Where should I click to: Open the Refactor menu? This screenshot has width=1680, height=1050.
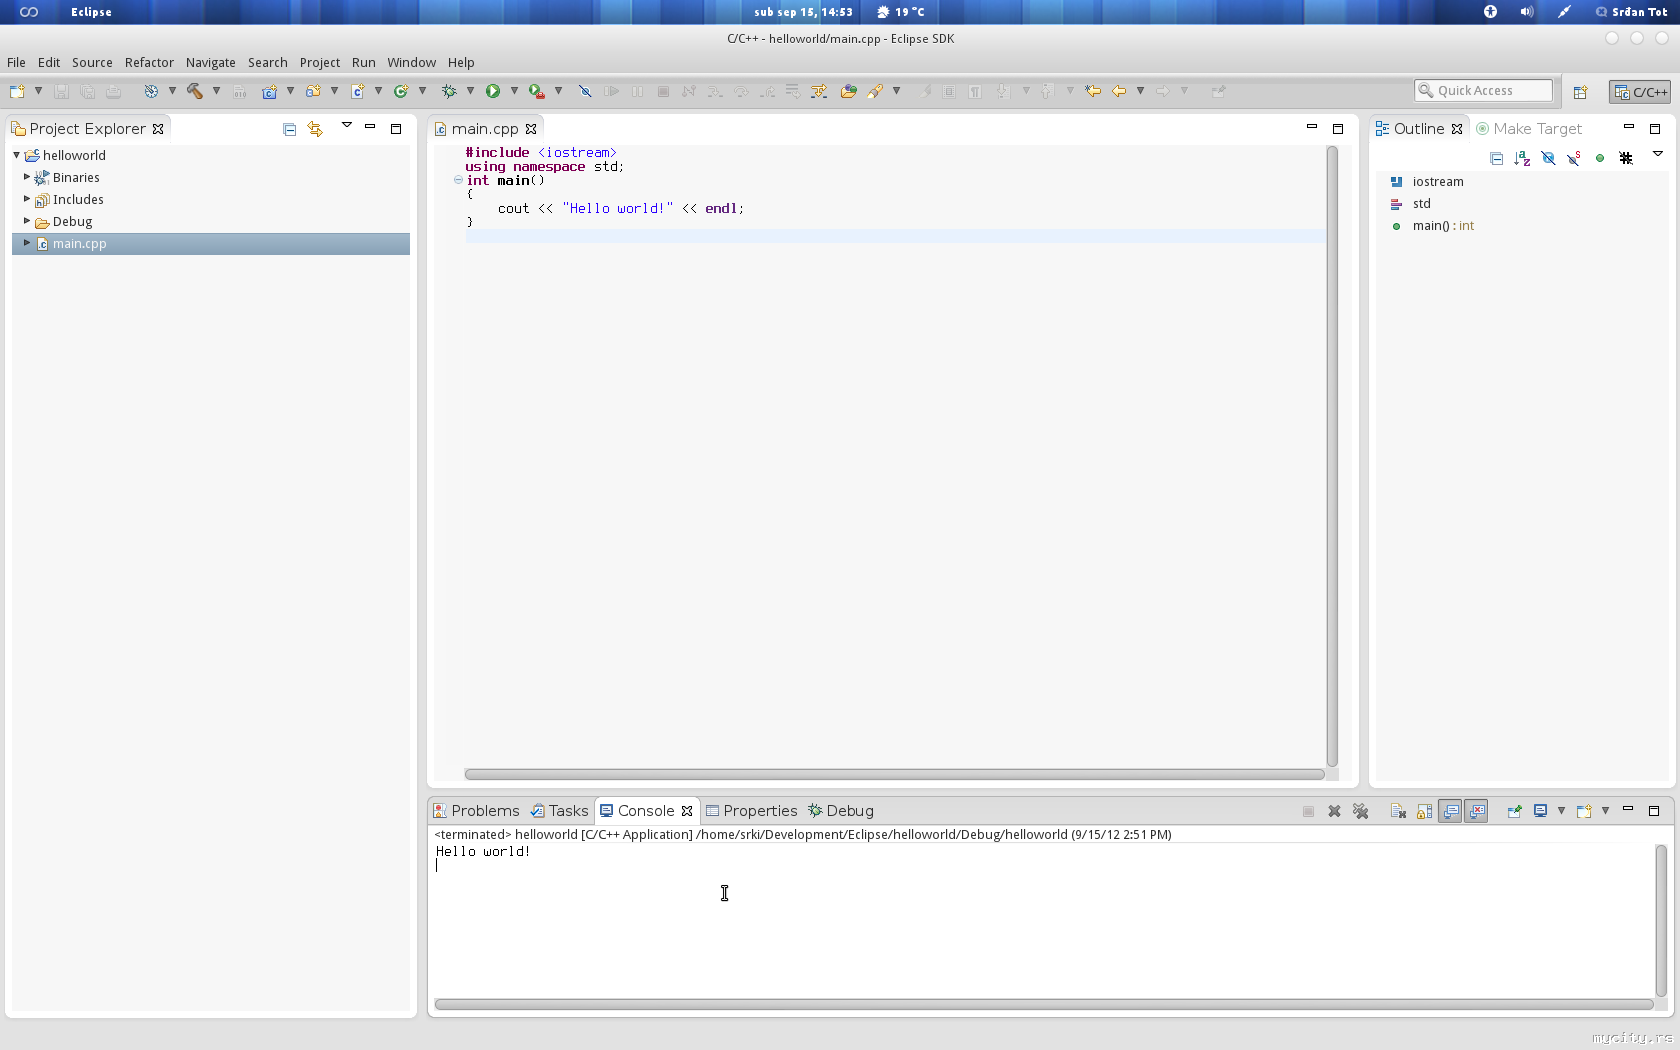(x=149, y=62)
